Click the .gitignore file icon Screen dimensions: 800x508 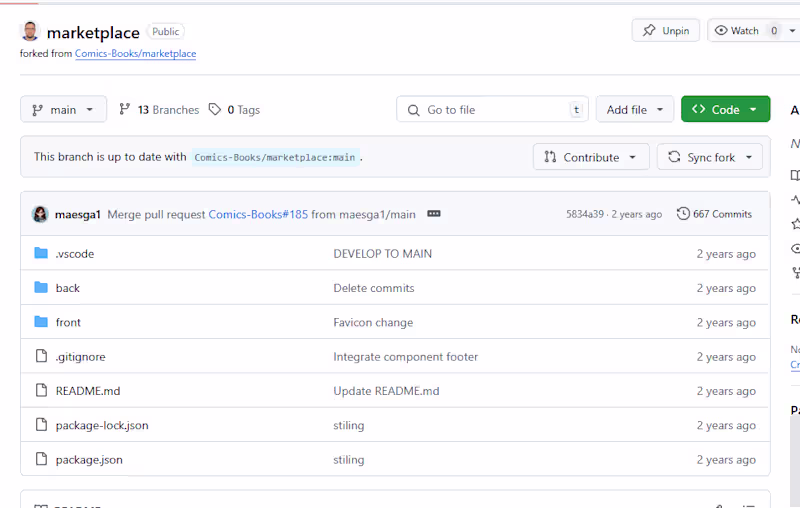pos(41,355)
